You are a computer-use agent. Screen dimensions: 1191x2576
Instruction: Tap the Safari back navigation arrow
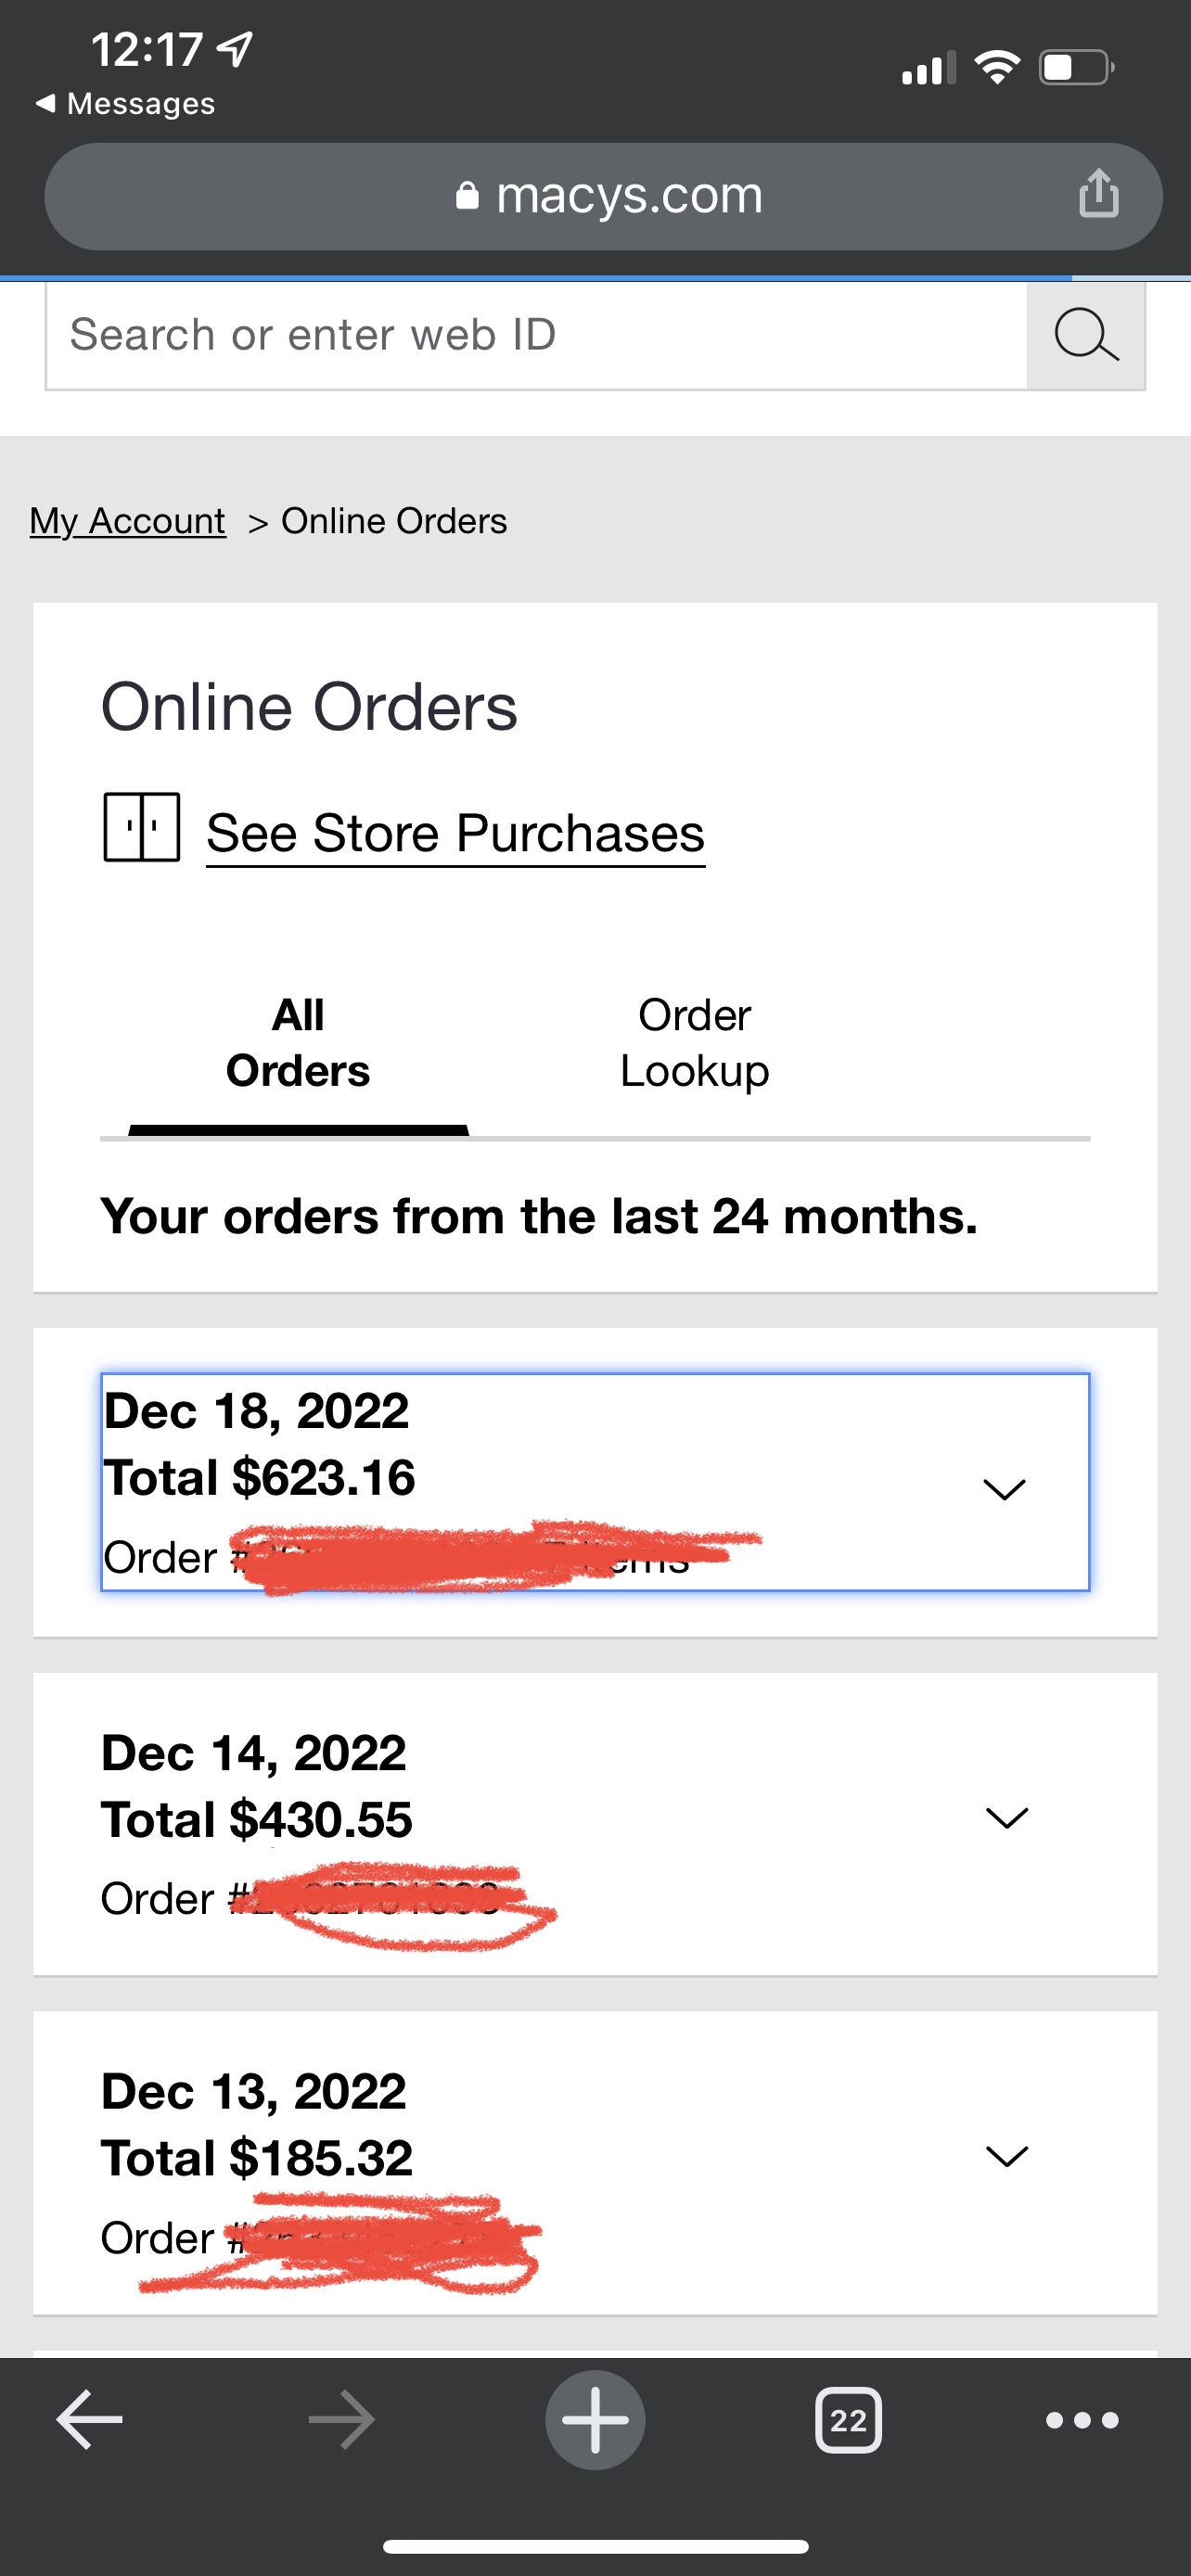tap(89, 2419)
